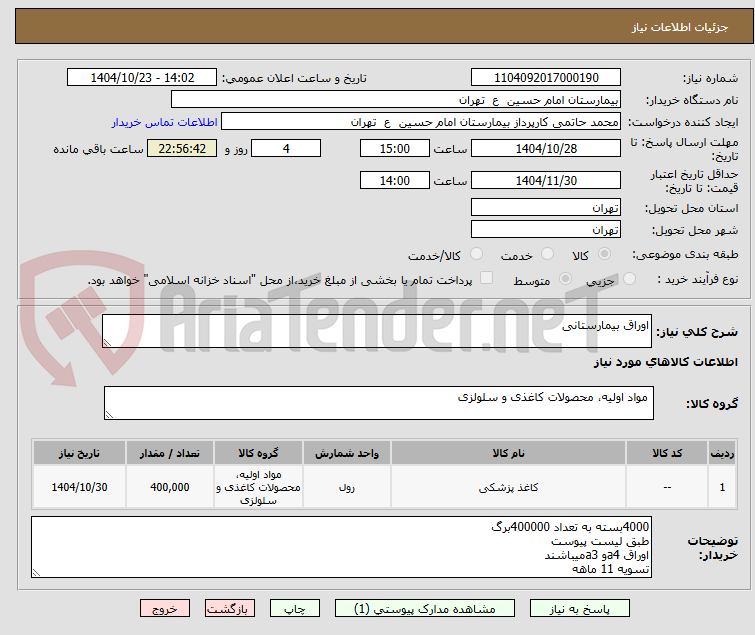Click the delivery city field تهران
Screen dimensions: 755x635
546,230
